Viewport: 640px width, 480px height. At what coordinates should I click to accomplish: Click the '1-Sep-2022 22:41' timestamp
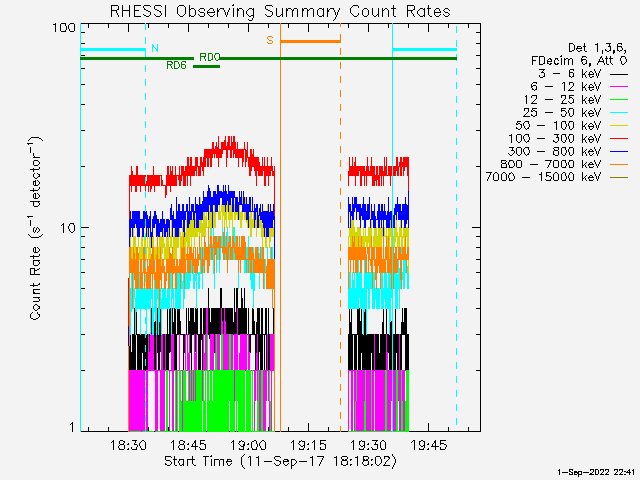596,472
